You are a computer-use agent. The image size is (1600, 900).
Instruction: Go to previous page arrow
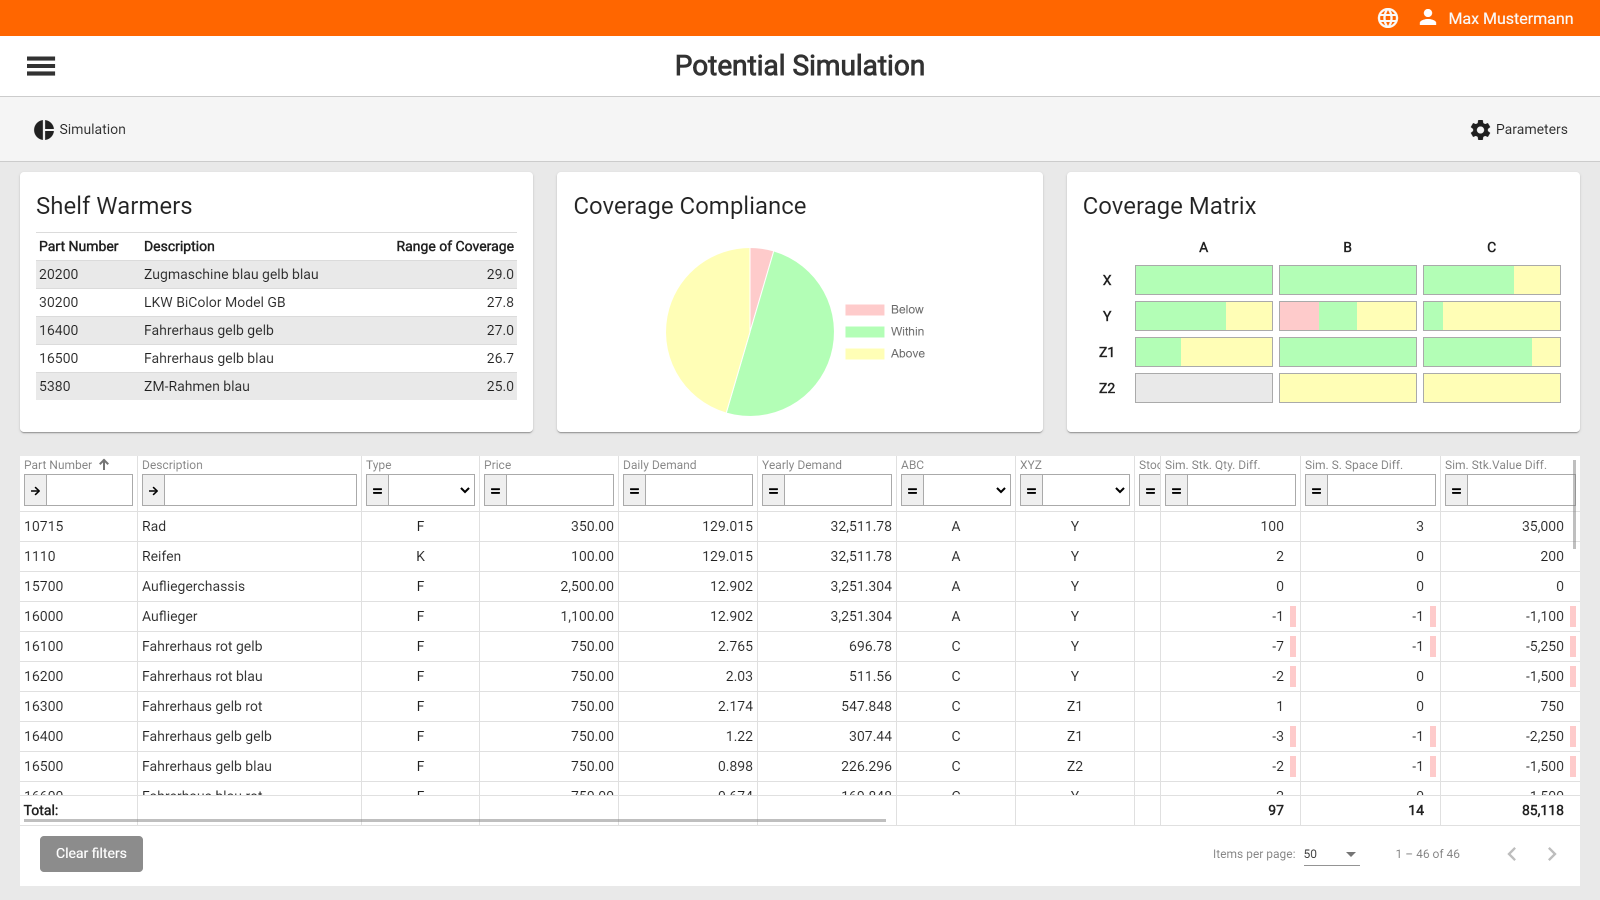pos(1512,854)
